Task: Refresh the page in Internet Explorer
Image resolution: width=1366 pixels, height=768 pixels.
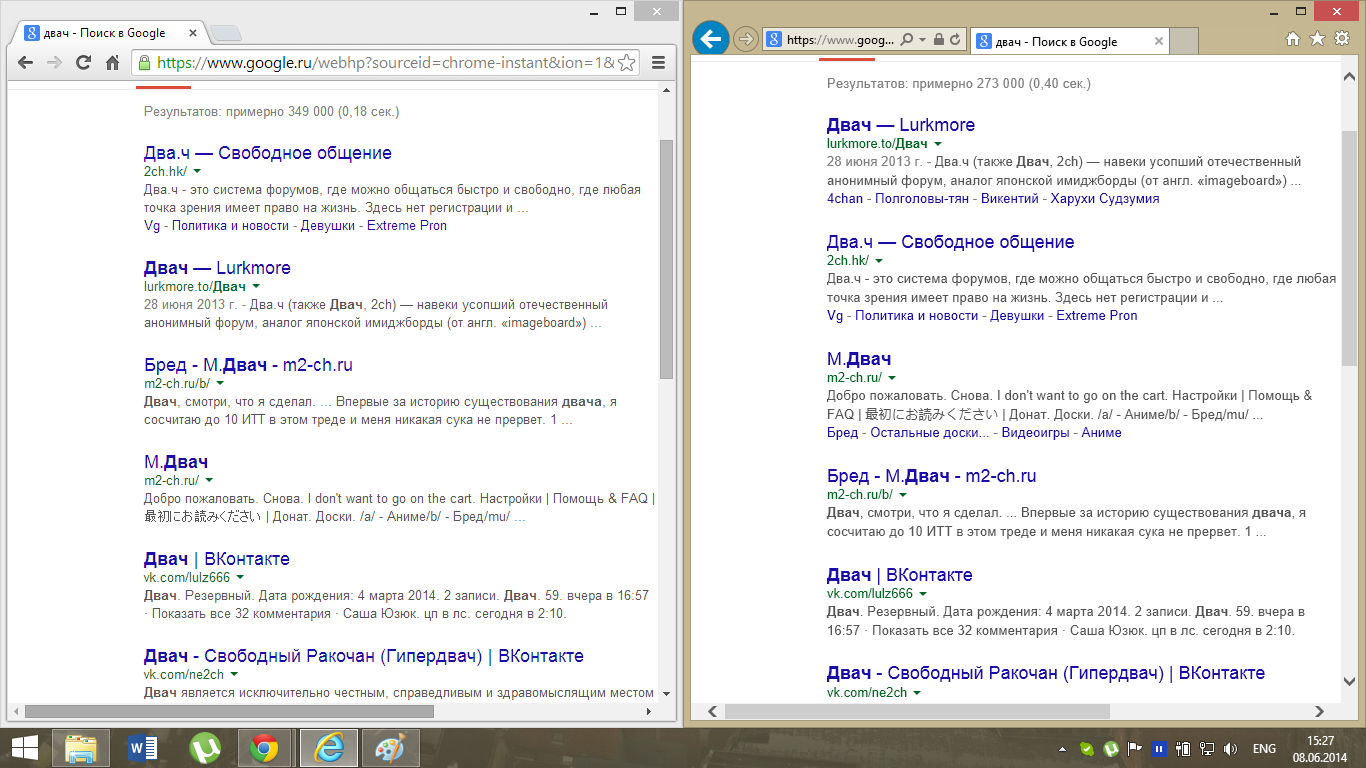Action: [955, 40]
